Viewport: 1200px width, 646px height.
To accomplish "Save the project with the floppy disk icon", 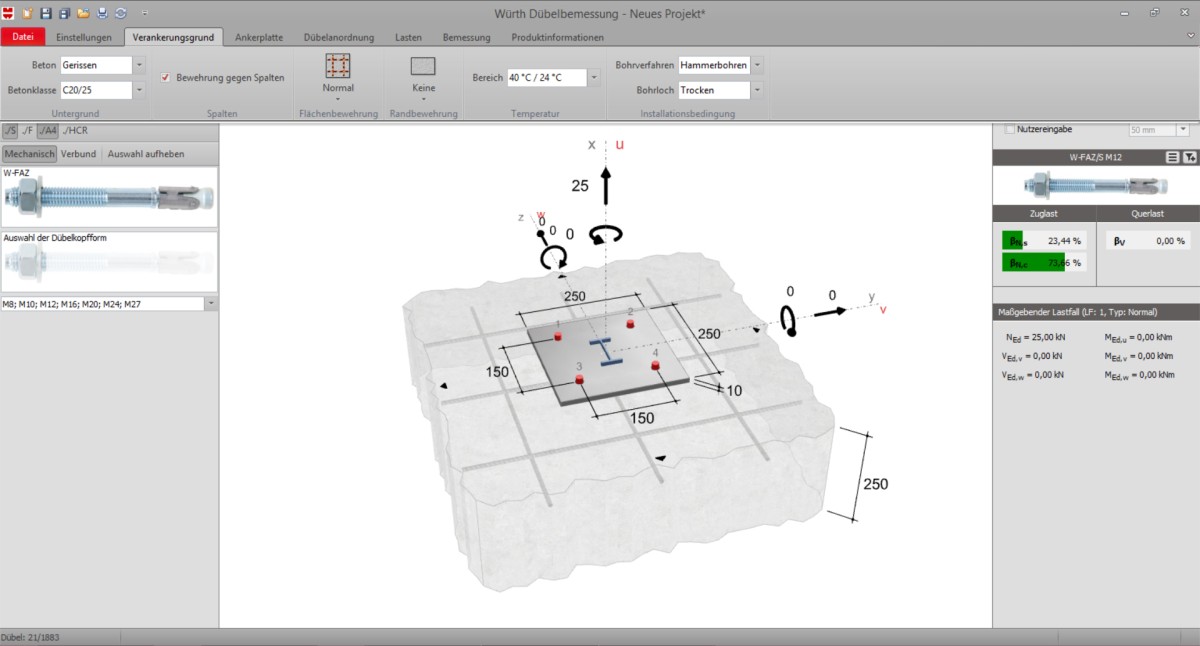I will [x=46, y=13].
